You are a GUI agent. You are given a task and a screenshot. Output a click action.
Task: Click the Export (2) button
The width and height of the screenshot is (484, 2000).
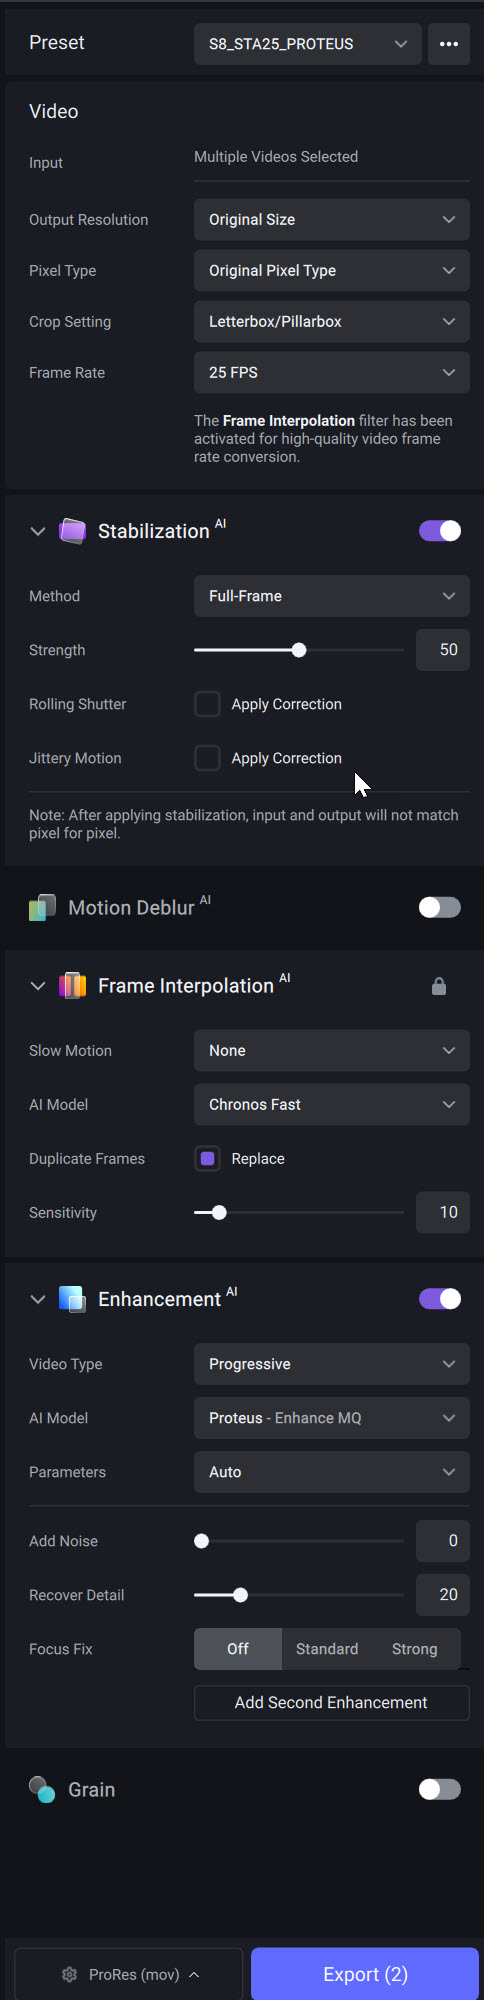click(365, 1974)
